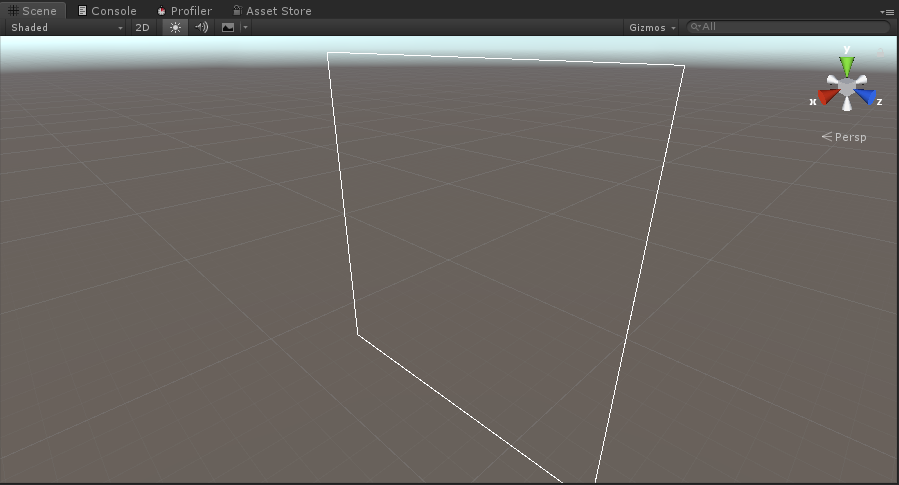Viewport: 899px width, 485px height.
Task: Open the Console tab
Action: coord(107,10)
